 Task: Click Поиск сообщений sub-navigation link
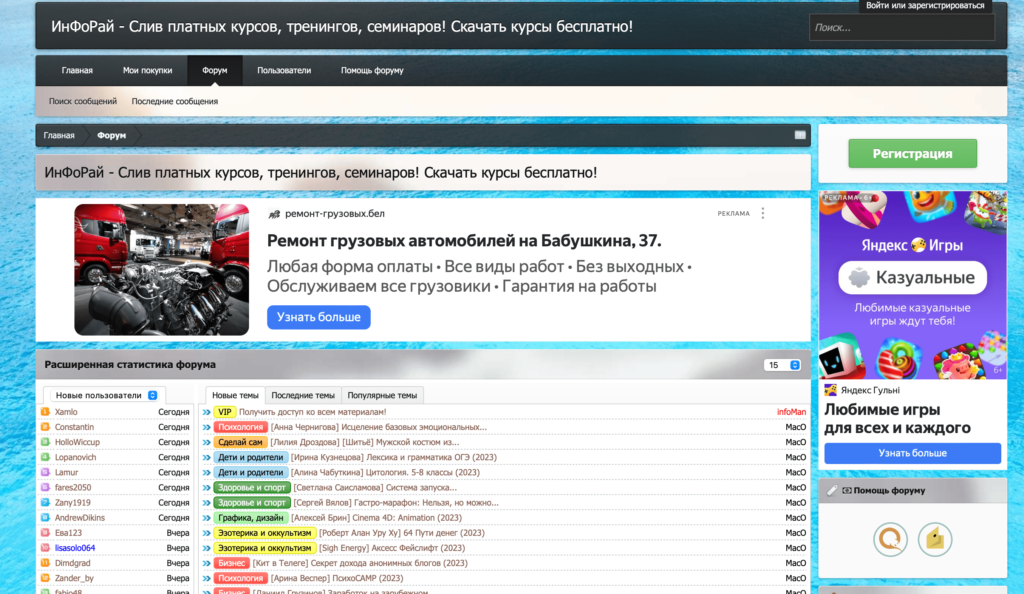[x=83, y=101]
